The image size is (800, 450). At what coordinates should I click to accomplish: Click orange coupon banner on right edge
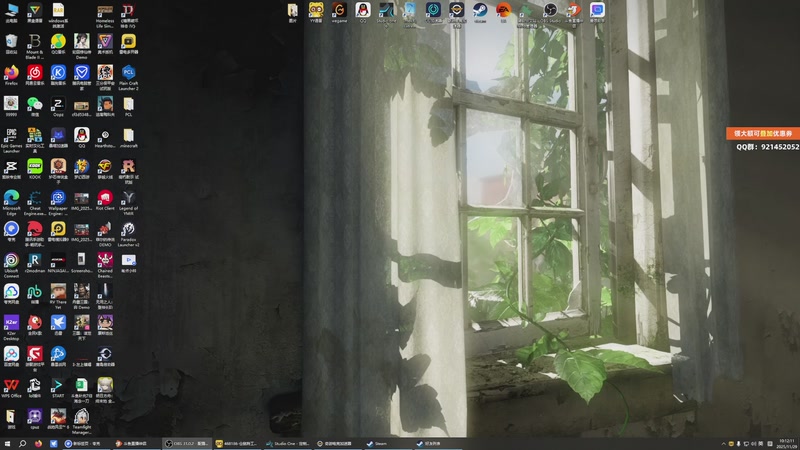pyautogui.click(x=763, y=134)
